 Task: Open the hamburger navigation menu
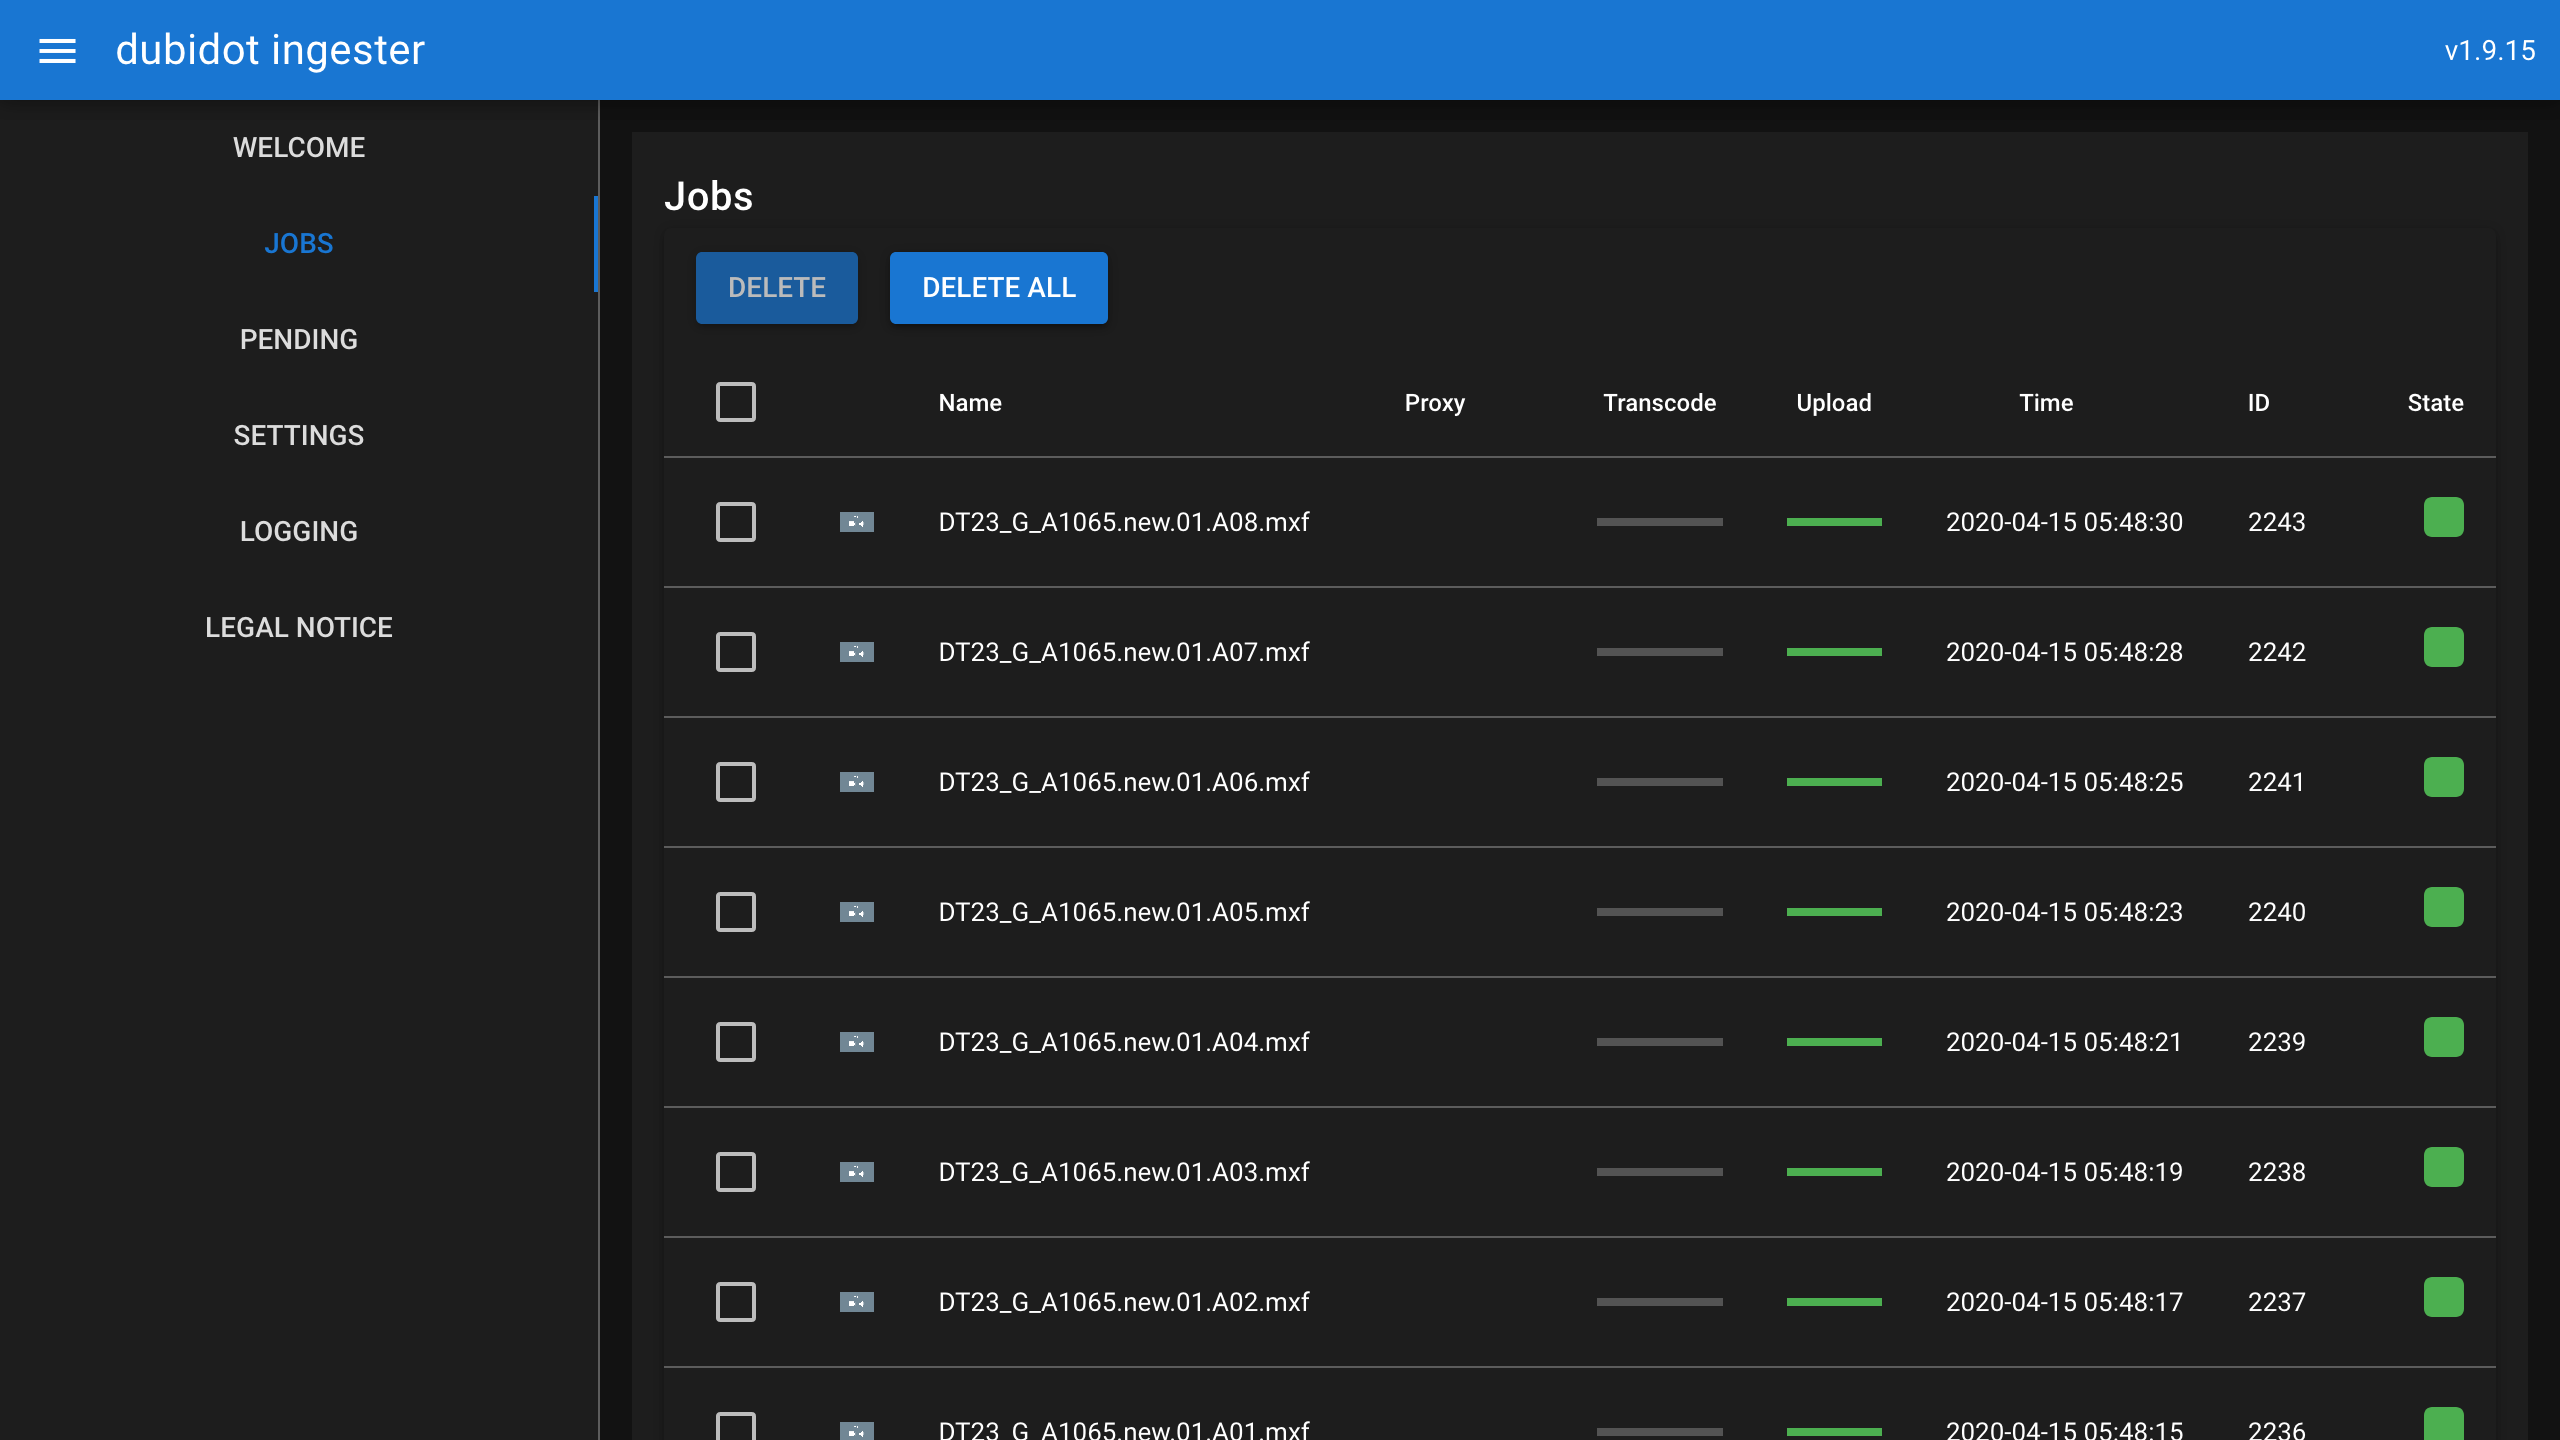click(x=57, y=50)
